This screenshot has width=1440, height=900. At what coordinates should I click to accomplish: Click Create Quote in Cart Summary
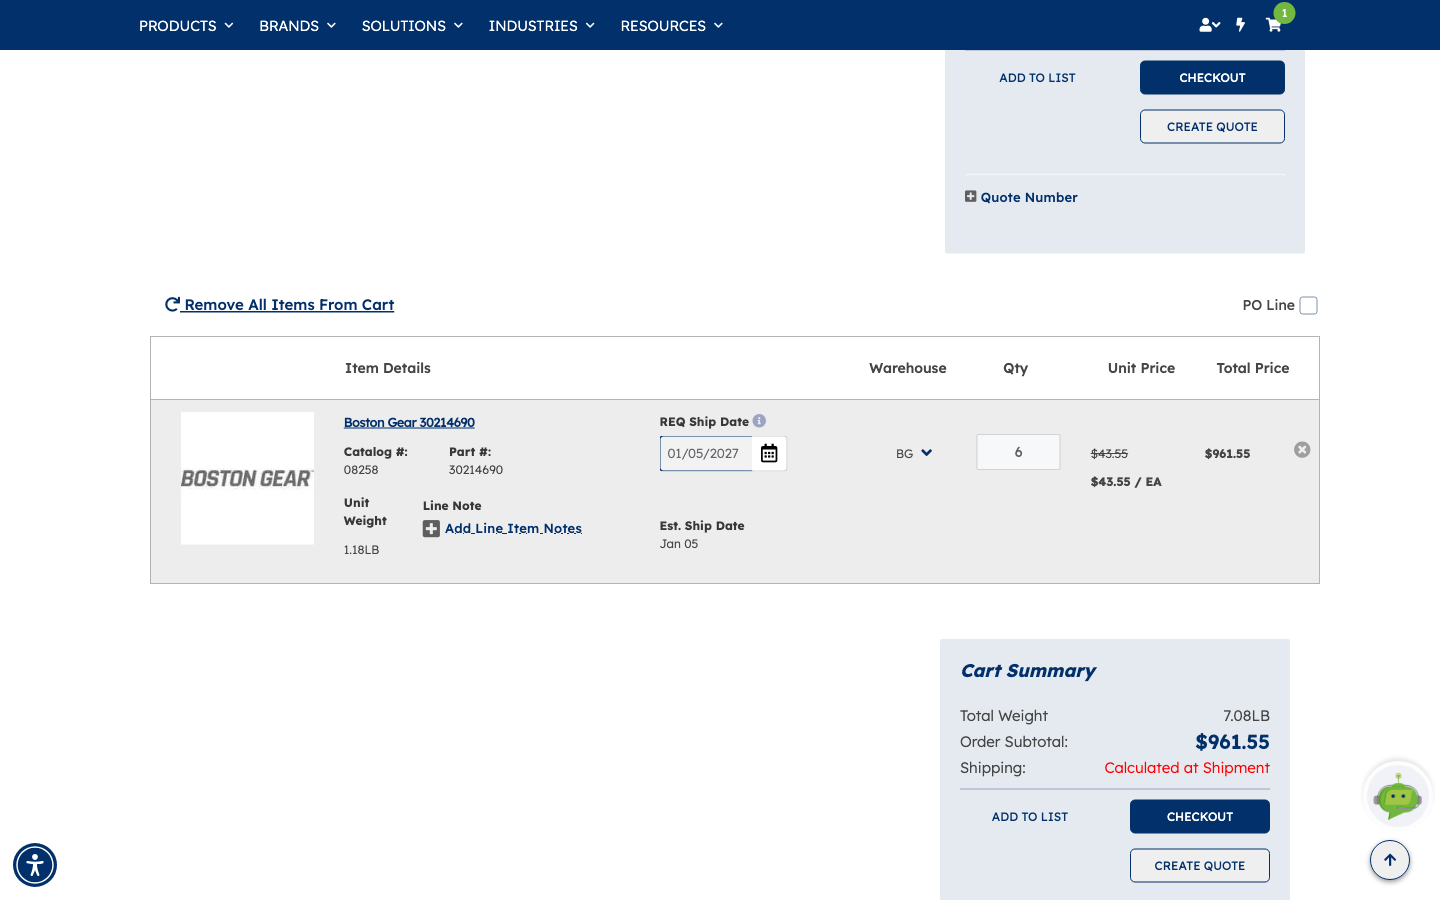point(1200,865)
